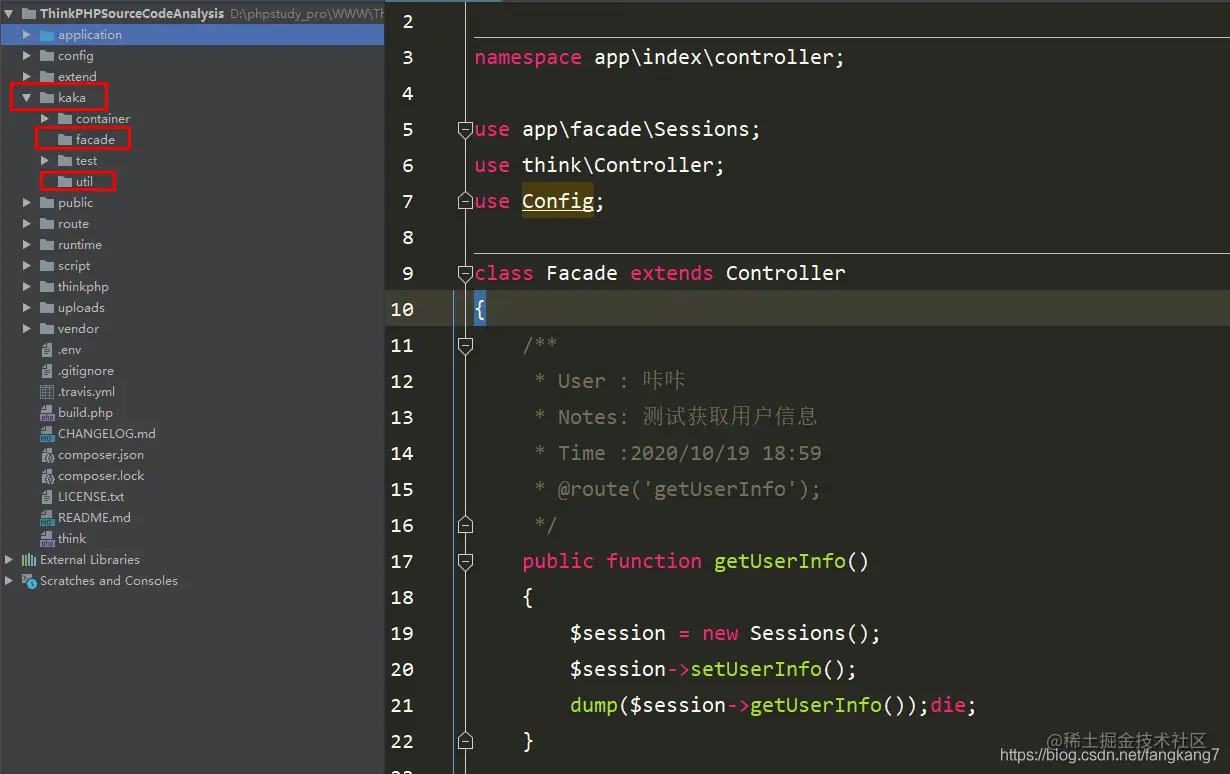Expand the container folder arrow
Image resolution: width=1230 pixels, height=774 pixels.
click(x=46, y=119)
